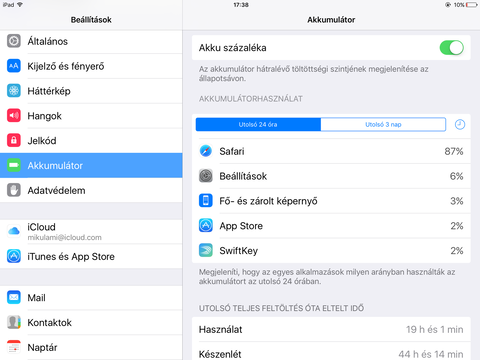Tap the UTOLSÓ TELJES FELTÖLTÉS ÓTA ELTELT IDŐ header
480x360 pixels.
tap(281, 308)
